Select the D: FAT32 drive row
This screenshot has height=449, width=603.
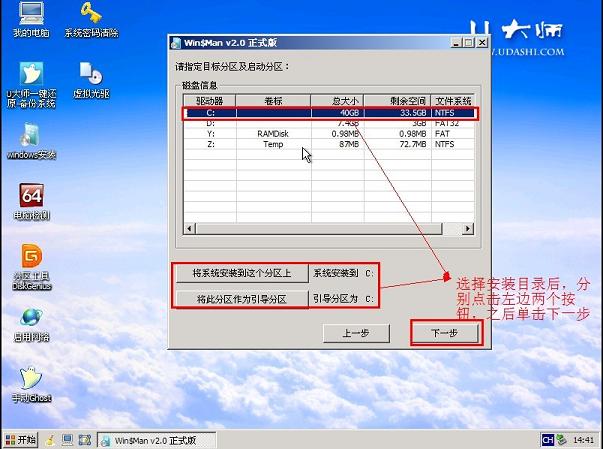pyautogui.click(x=329, y=123)
